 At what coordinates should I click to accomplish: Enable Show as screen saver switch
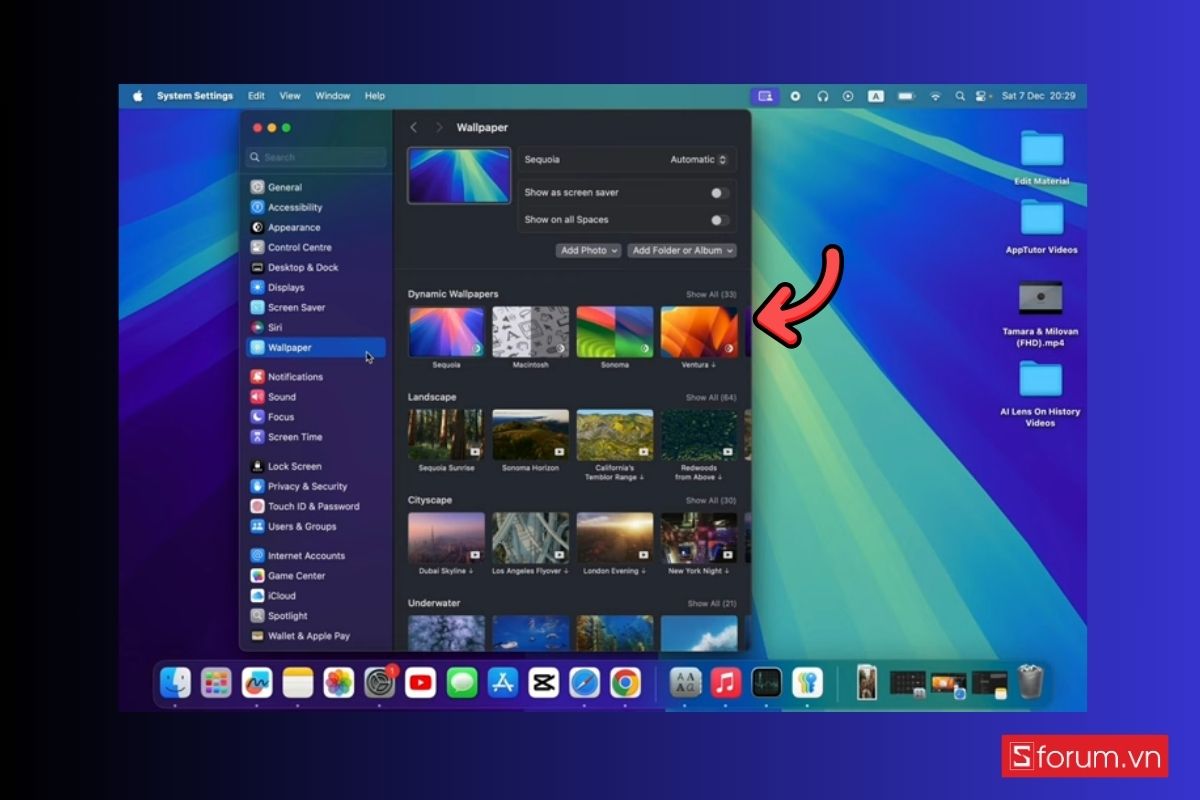tap(720, 193)
